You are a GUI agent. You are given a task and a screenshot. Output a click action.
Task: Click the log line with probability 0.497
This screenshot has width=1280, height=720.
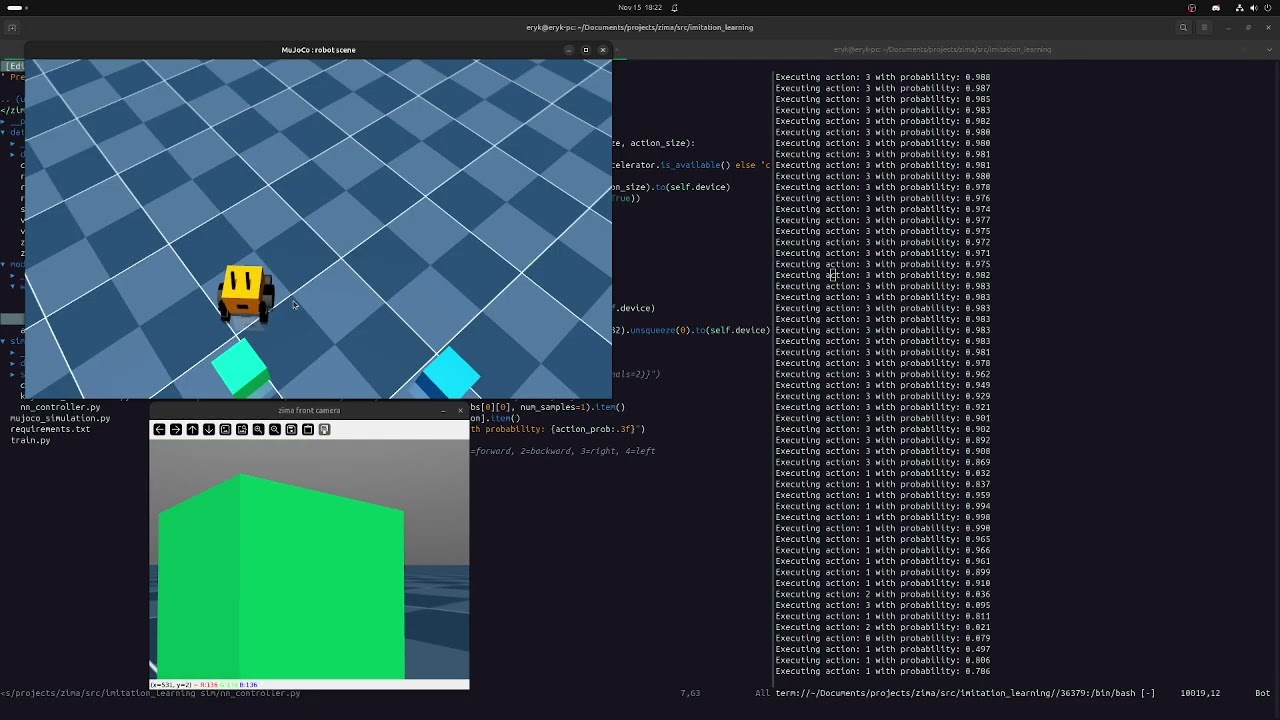(882, 649)
